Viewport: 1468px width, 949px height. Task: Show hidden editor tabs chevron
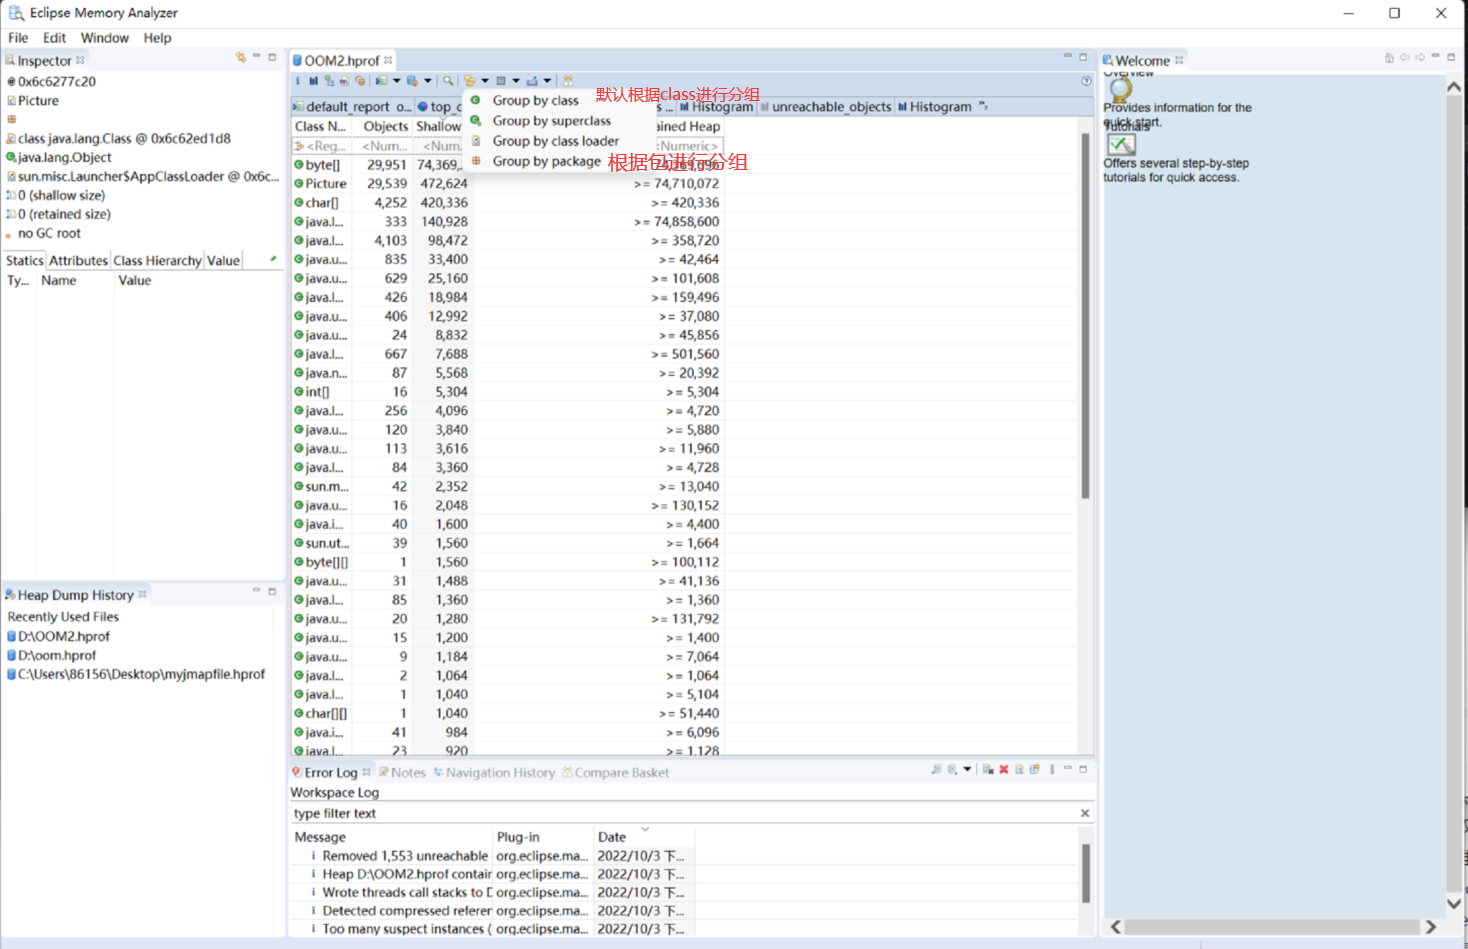[x=983, y=106]
